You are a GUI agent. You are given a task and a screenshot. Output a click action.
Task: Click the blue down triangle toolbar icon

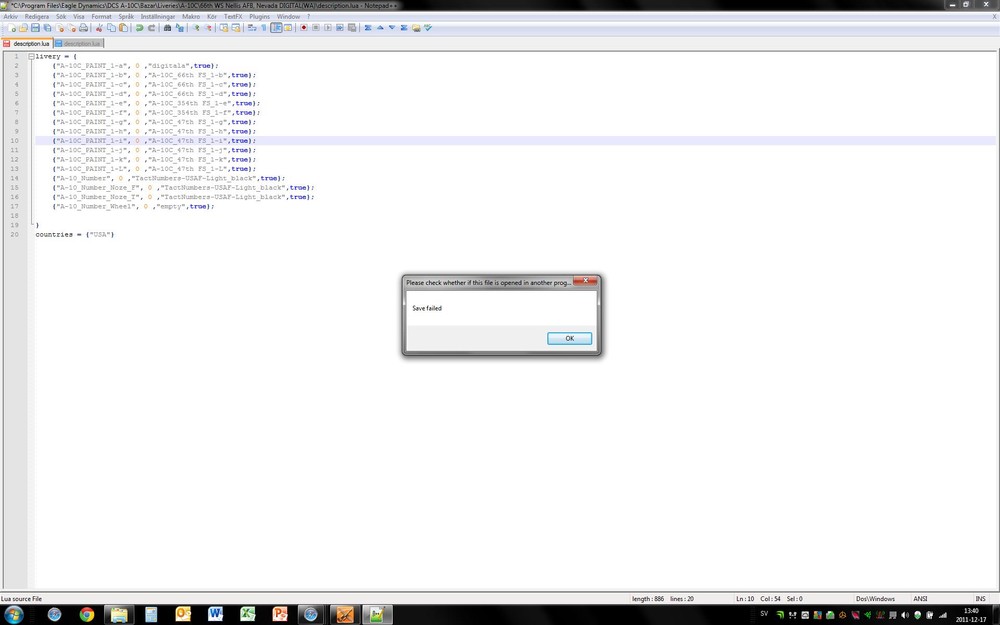pos(392,28)
